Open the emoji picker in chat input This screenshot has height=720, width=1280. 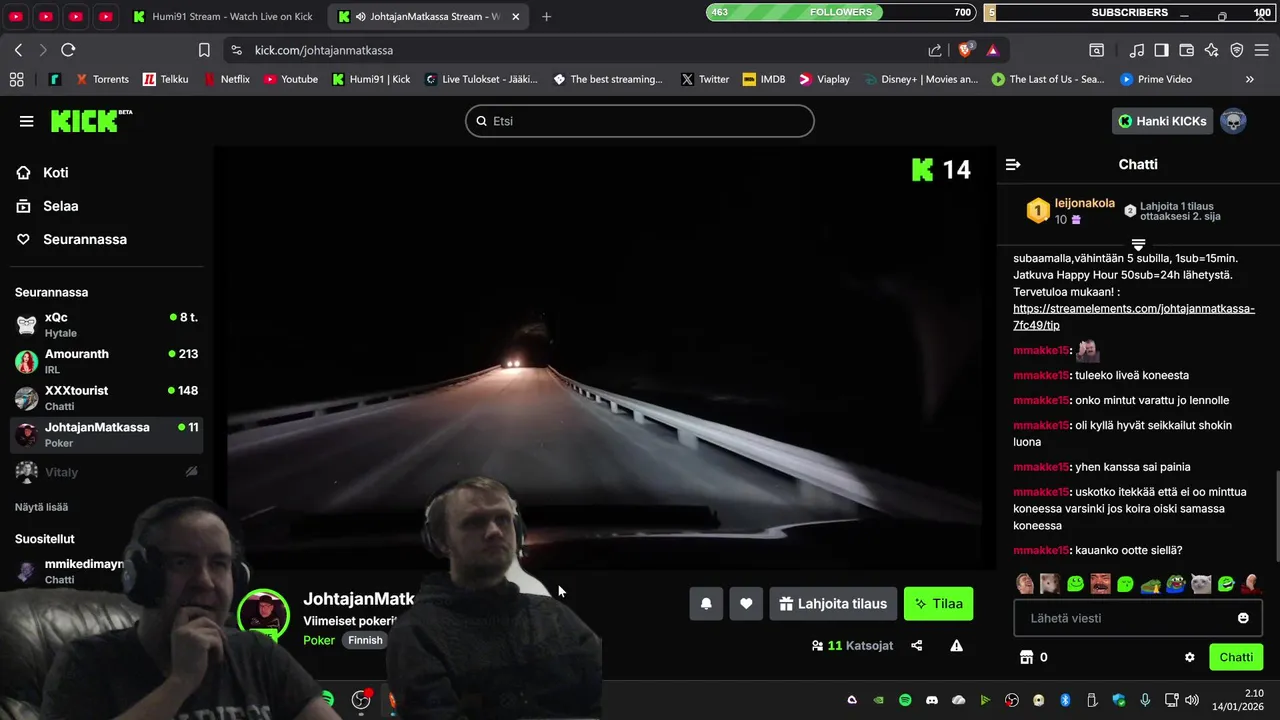point(1243,618)
